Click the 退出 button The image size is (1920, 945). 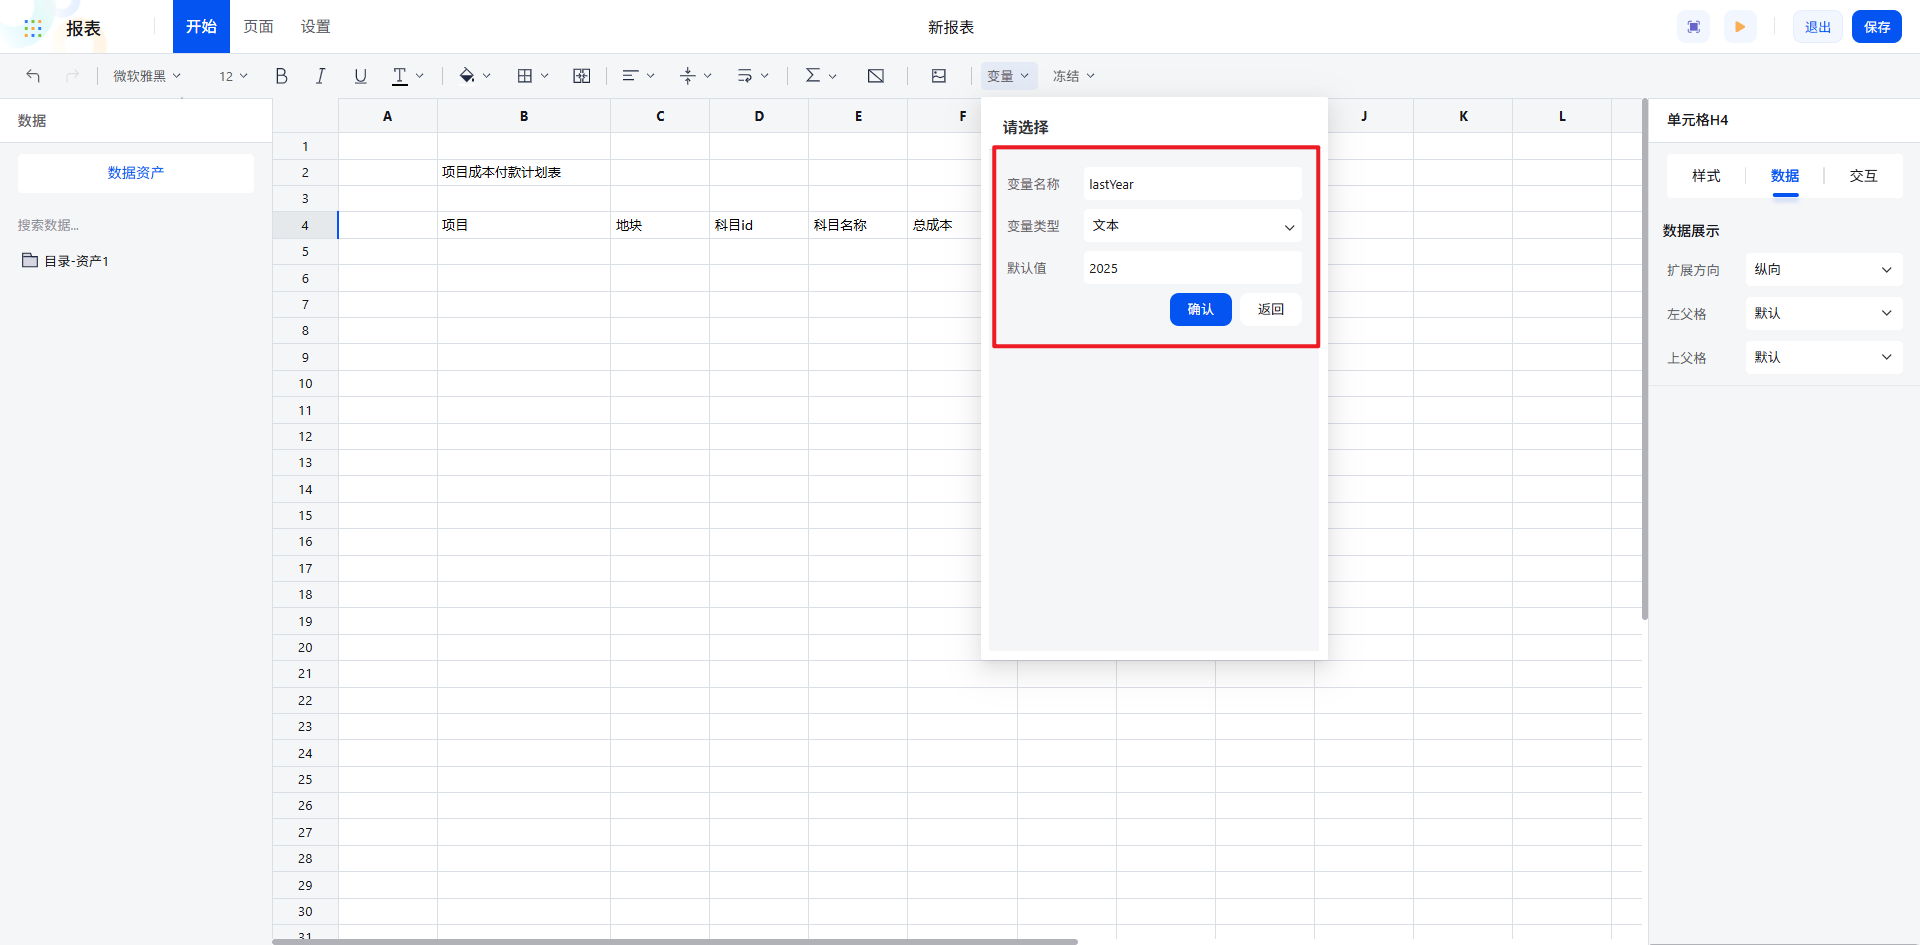[1817, 27]
